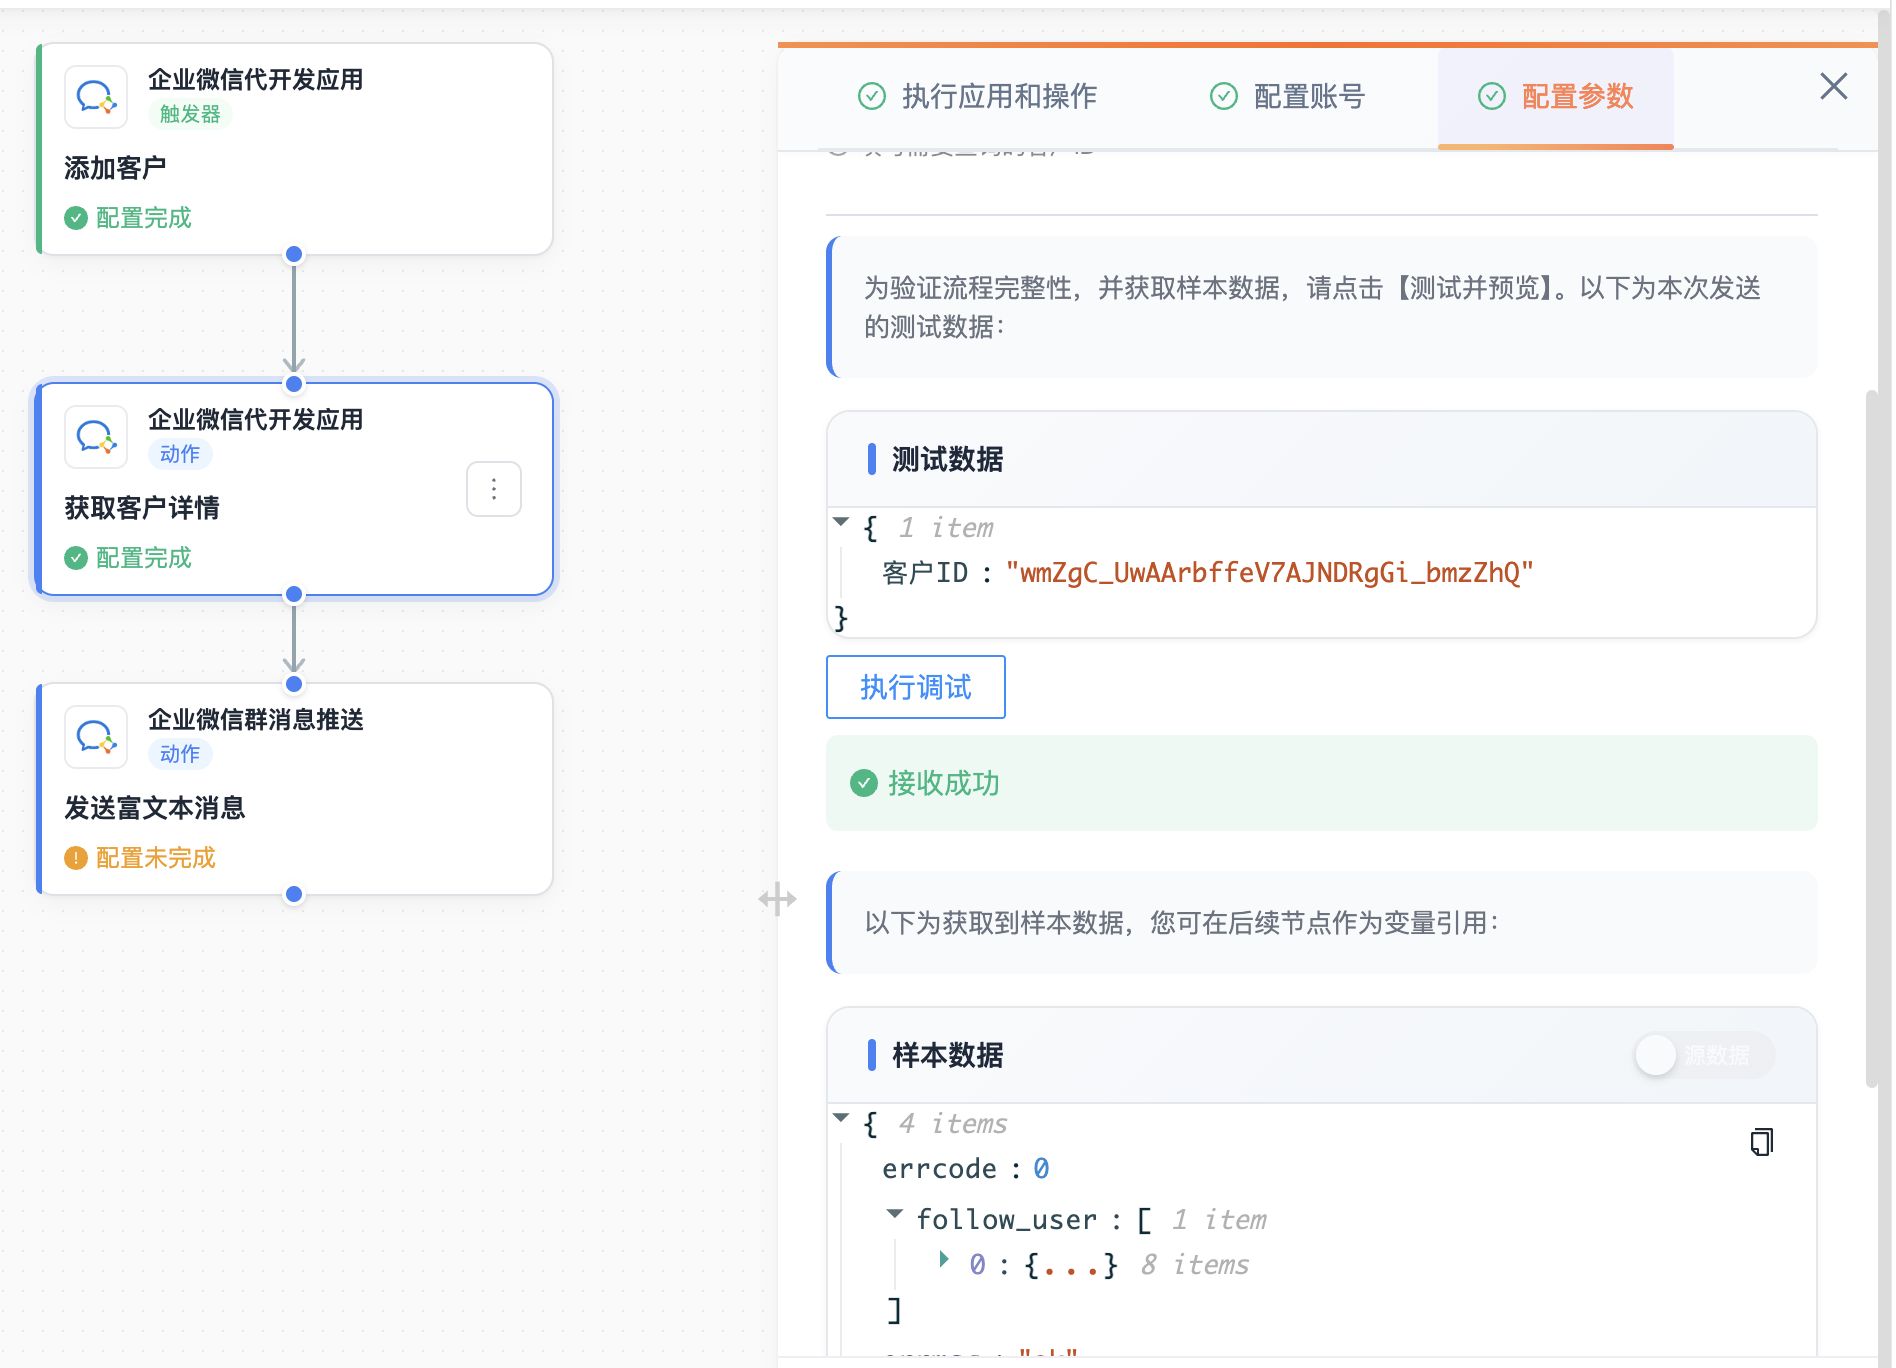Close the configuration panel with the X

point(1833,86)
